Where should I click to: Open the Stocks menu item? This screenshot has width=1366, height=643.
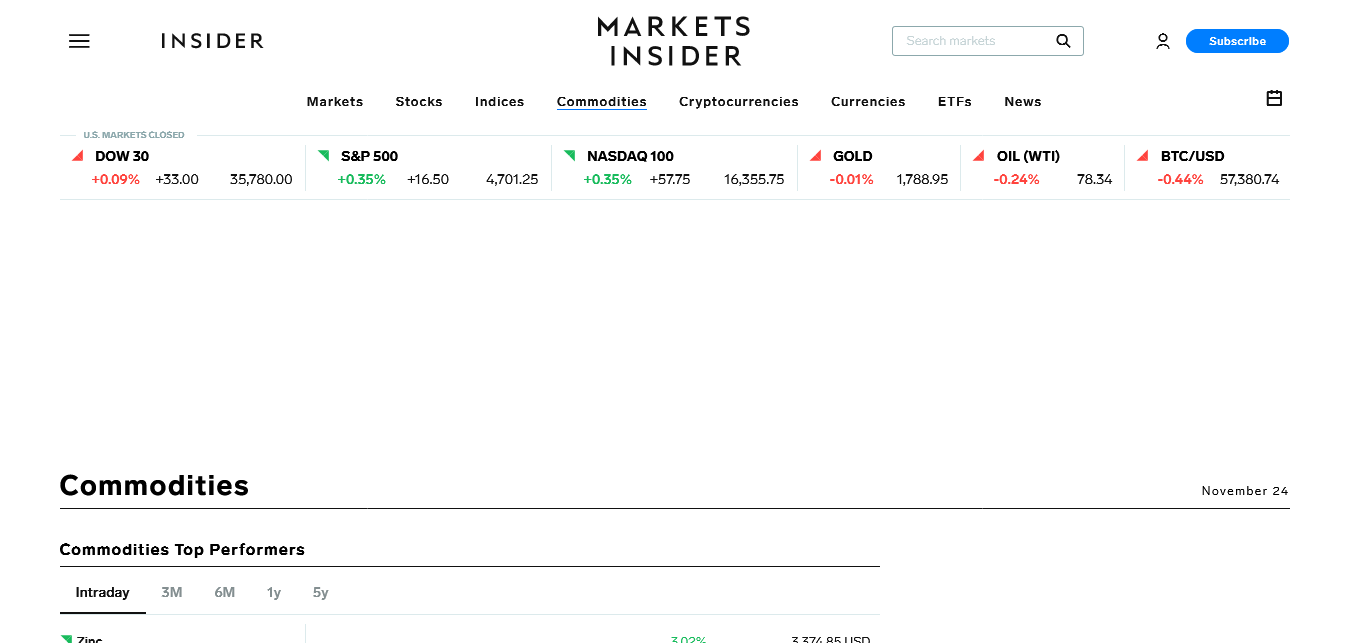point(418,102)
